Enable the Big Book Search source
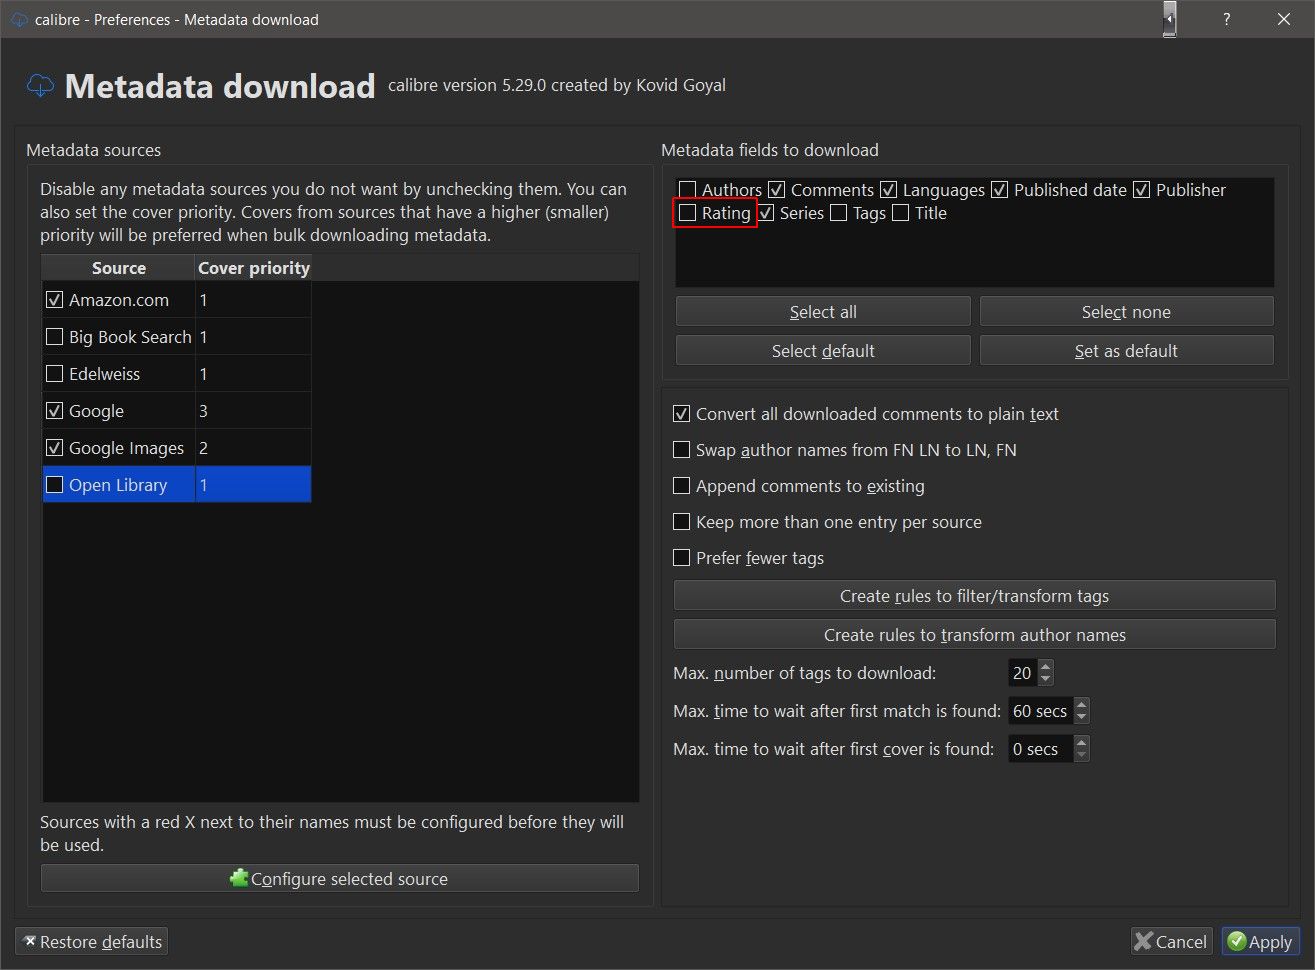 55,337
